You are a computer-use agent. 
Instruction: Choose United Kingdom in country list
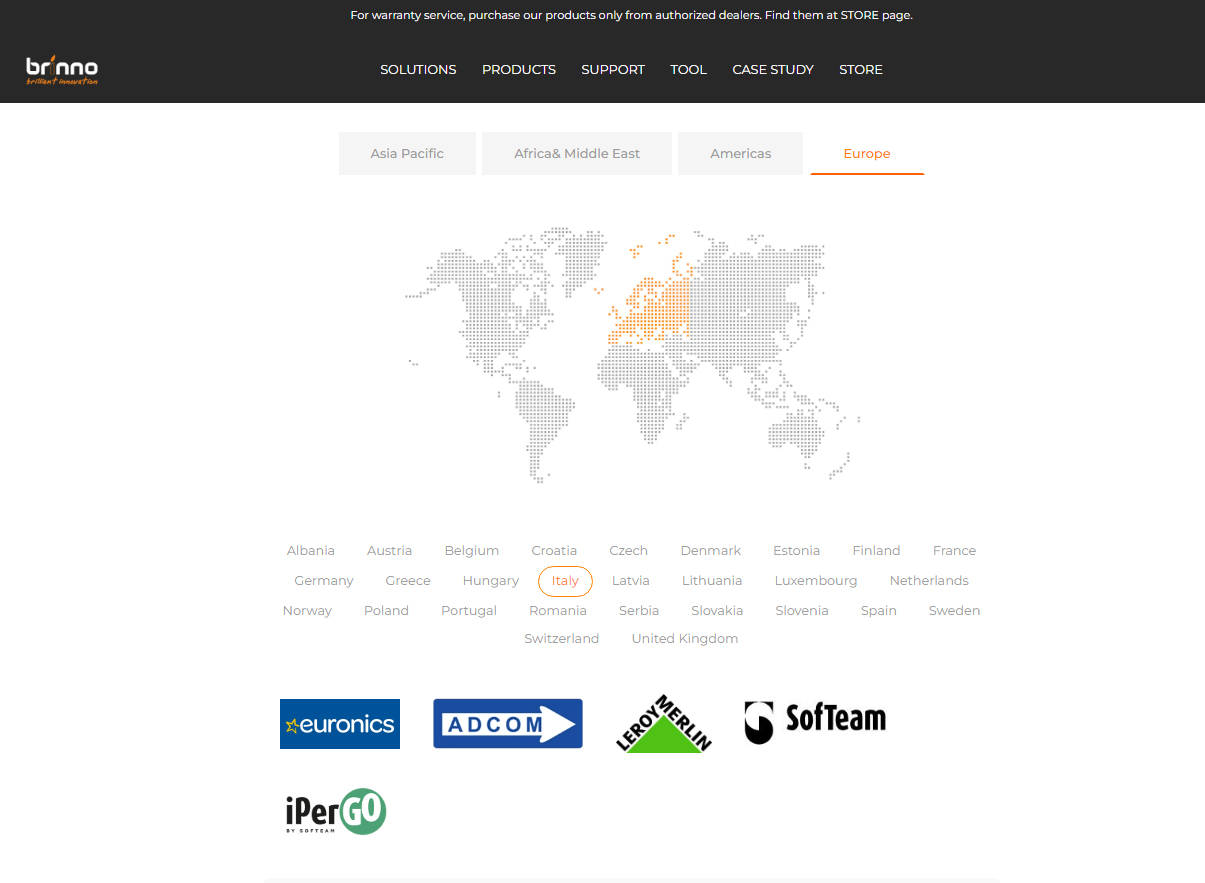pos(685,639)
